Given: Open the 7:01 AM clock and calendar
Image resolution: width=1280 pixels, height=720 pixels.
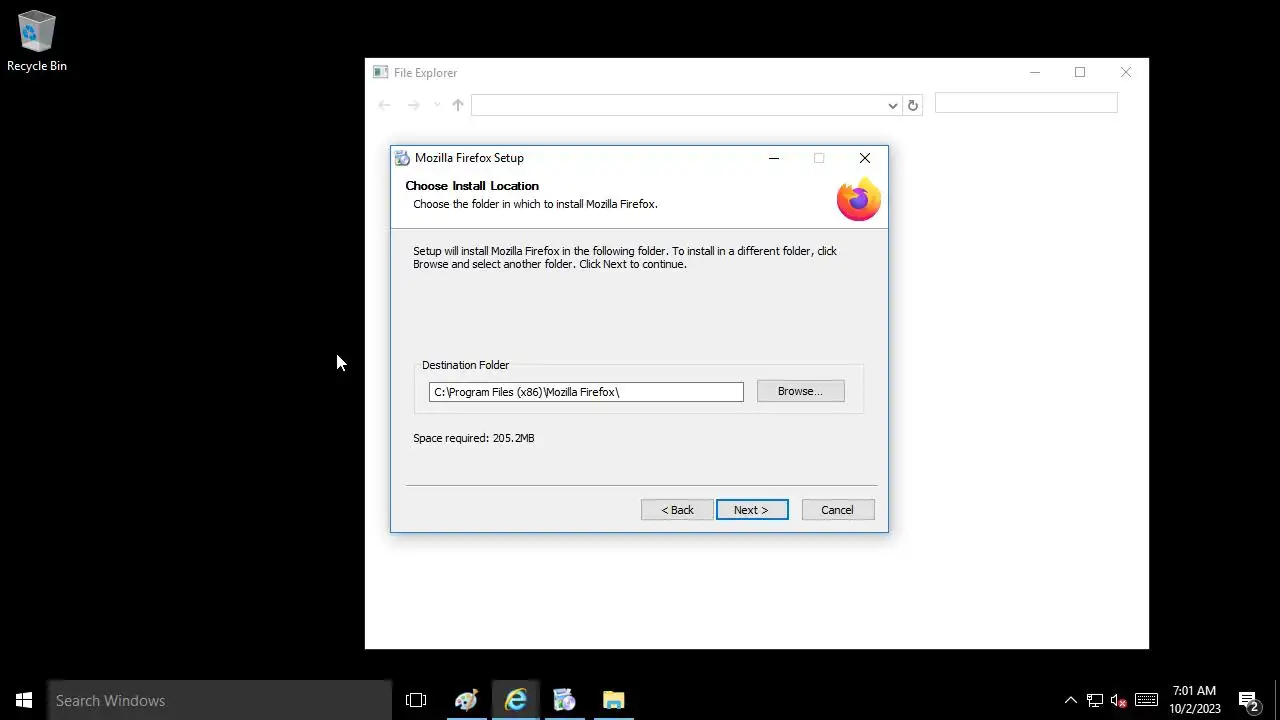Looking at the screenshot, I should click(1195, 700).
